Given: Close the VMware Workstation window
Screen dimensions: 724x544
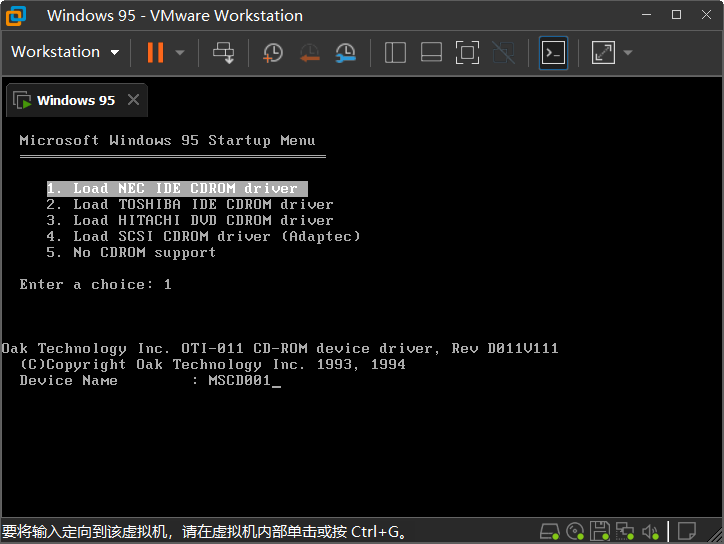Looking at the screenshot, I should [706, 15].
